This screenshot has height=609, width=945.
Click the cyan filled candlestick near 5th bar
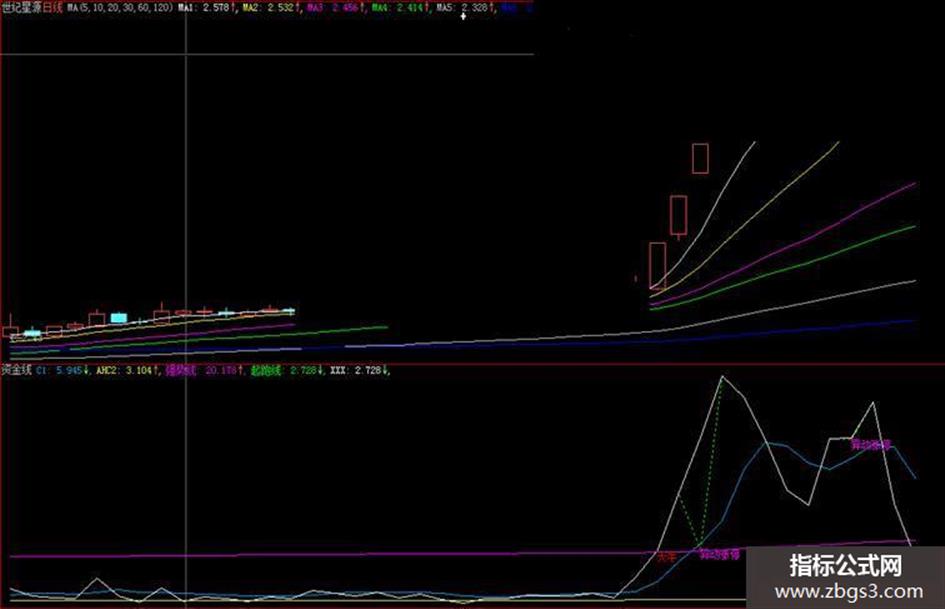[x=119, y=318]
